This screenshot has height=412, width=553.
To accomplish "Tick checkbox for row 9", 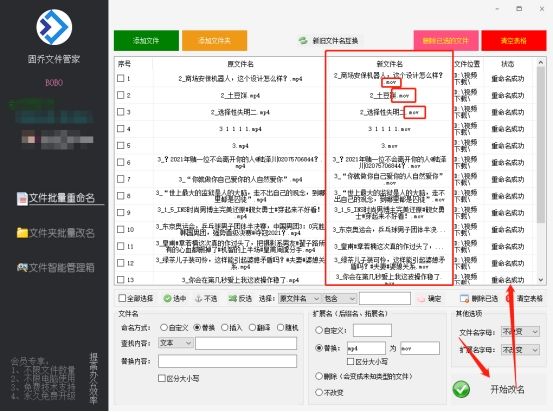I will click(x=121, y=212).
